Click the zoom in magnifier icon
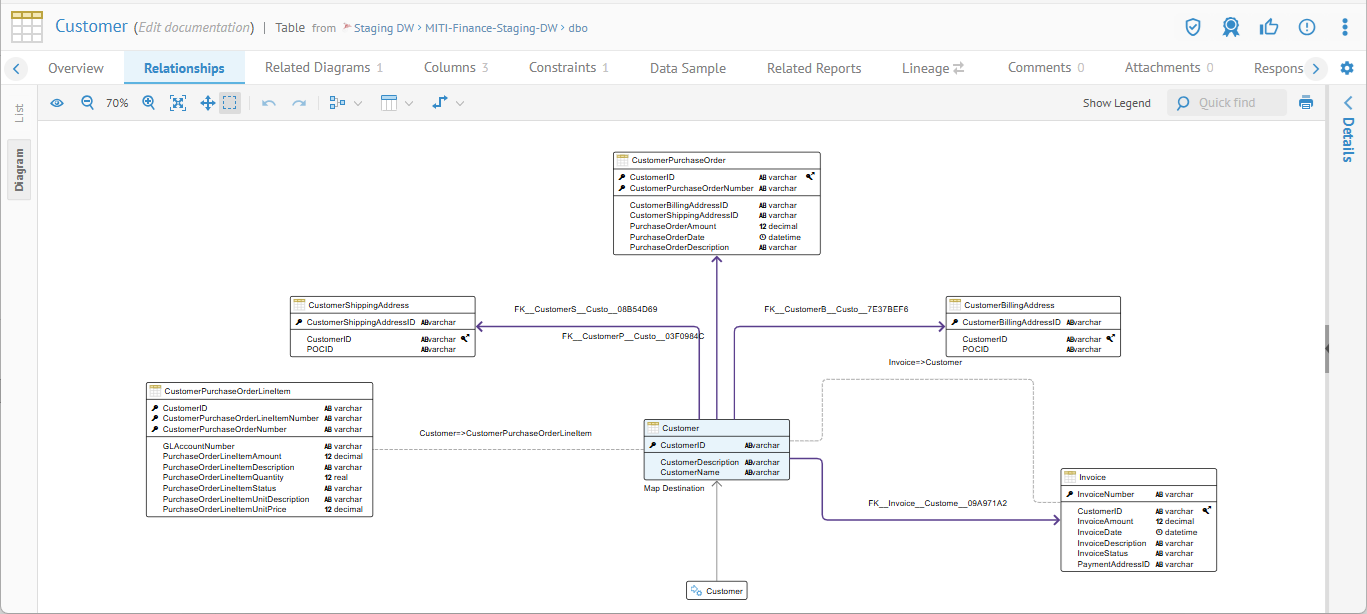The image size is (1367, 614). [x=149, y=103]
